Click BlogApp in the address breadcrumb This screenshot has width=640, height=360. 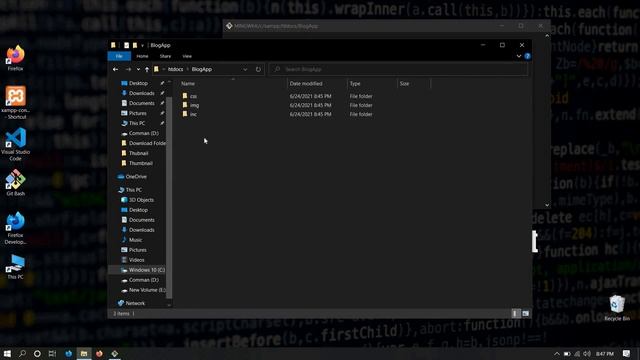pyautogui.click(x=202, y=69)
